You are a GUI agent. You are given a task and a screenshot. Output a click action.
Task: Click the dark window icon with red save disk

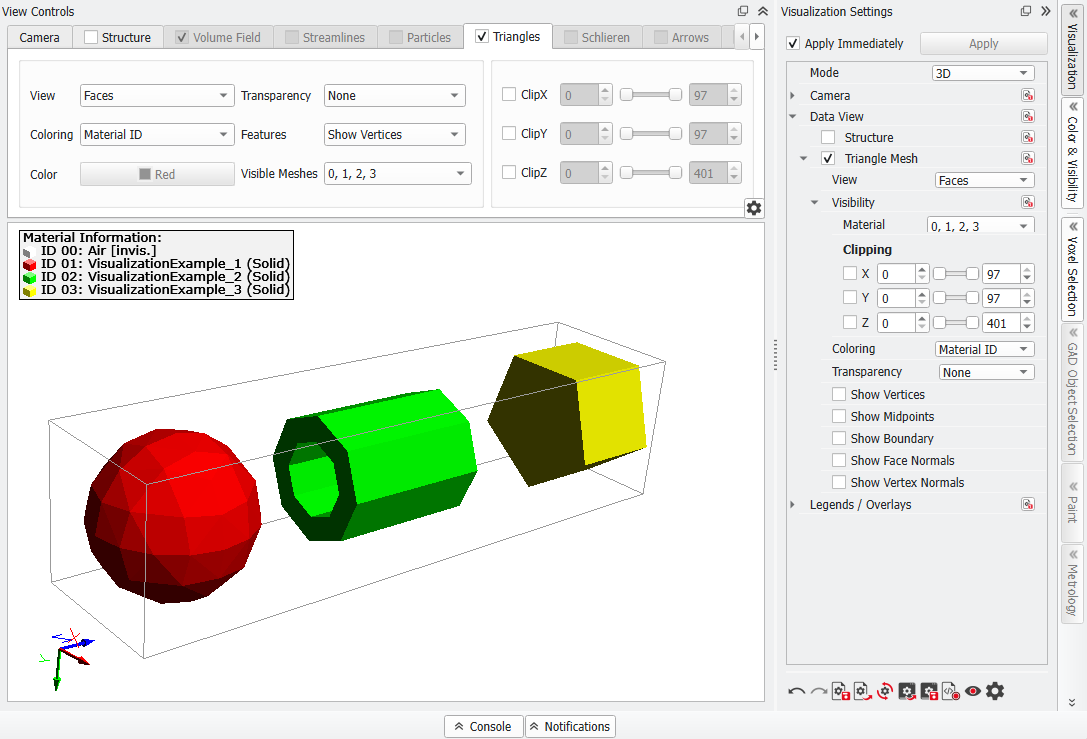(x=929, y=691)
